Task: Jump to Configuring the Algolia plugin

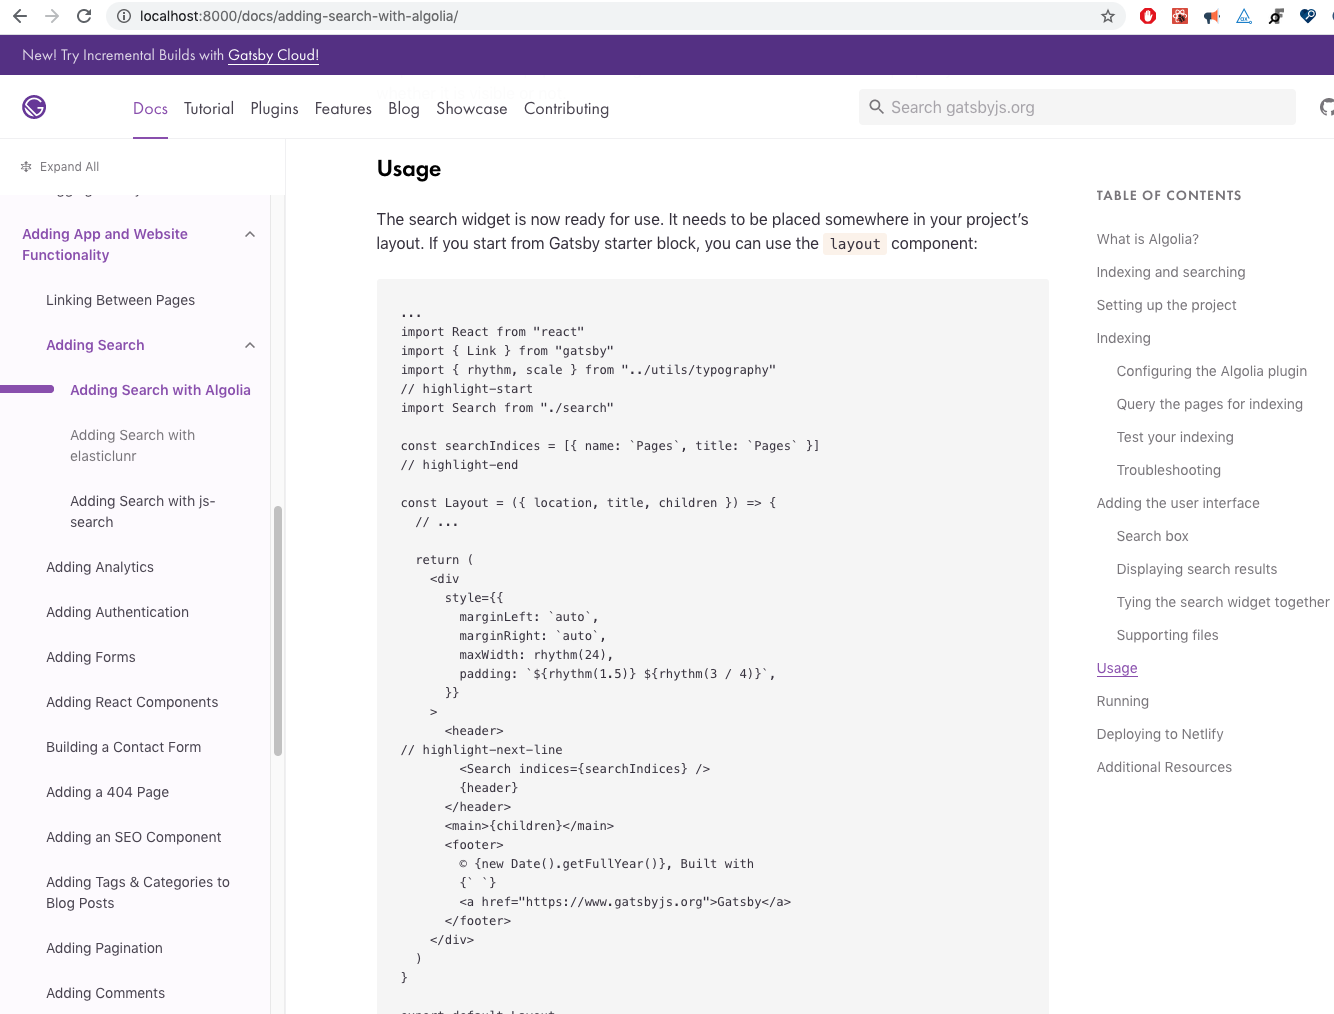Action: click(x=1212, y=371)
